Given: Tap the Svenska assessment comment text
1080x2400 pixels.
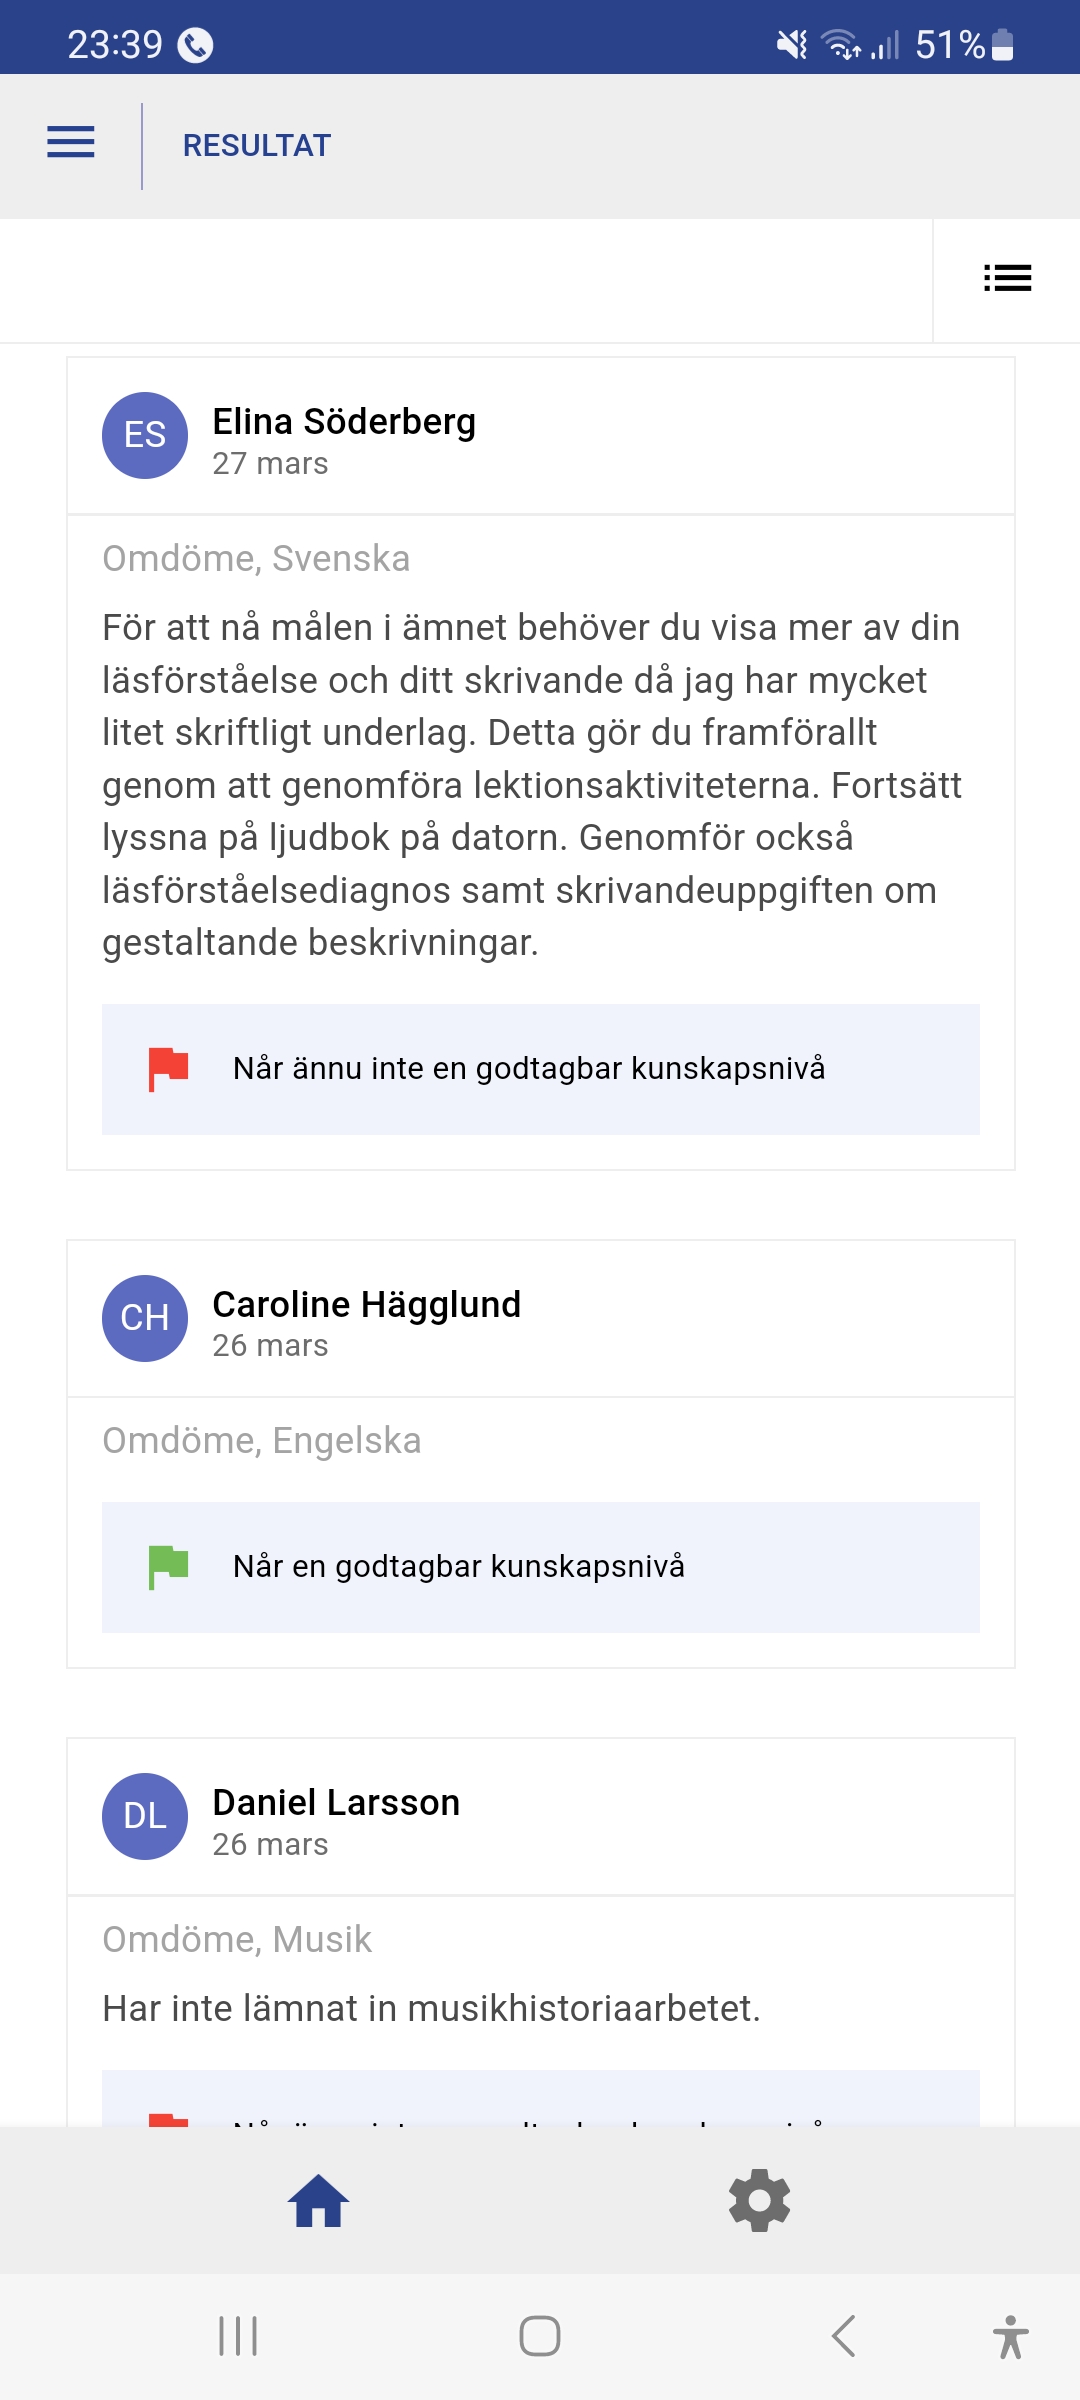Looking at the screenshot, I should 530,785.
